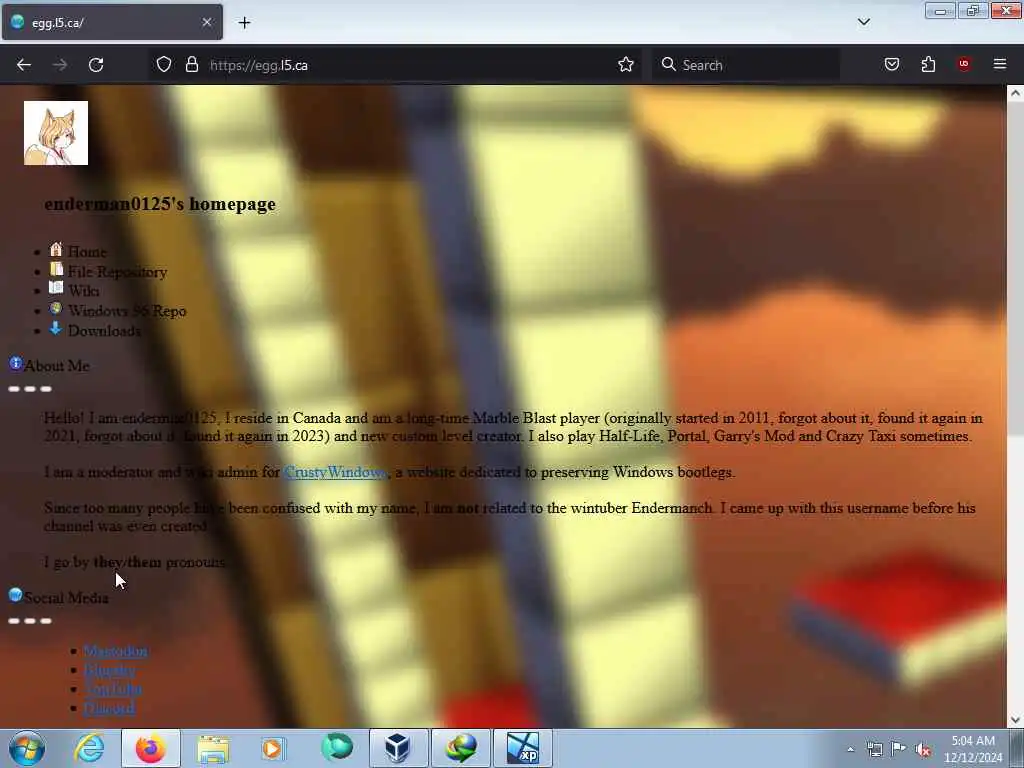Click the Social Media section heading
The width and height of the screenshot is (1024, 768).
pos(67,598)
